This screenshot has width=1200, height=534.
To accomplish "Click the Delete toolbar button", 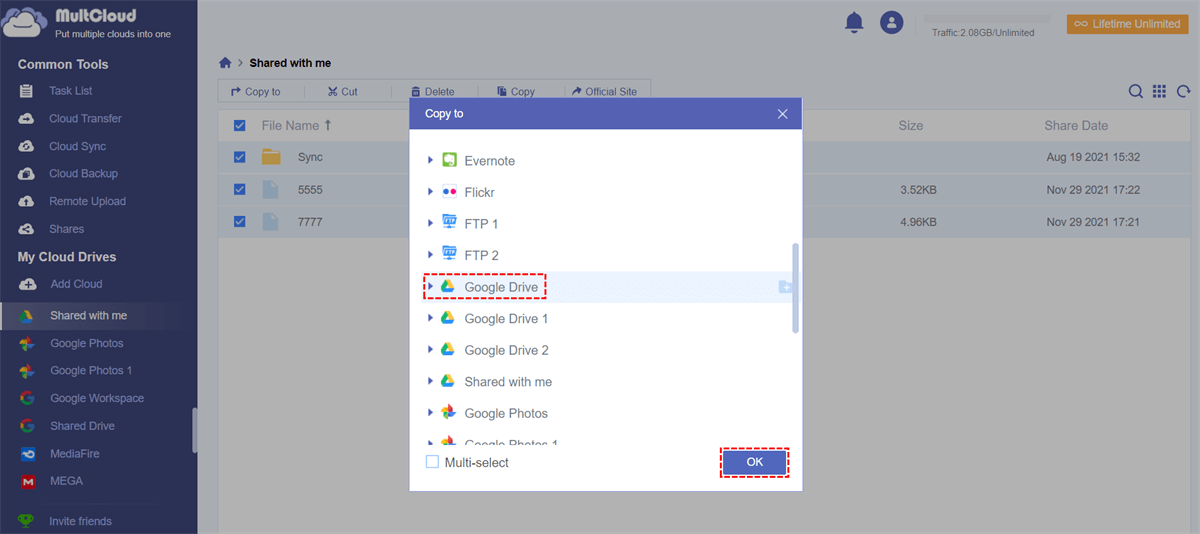I will [432, 91].
